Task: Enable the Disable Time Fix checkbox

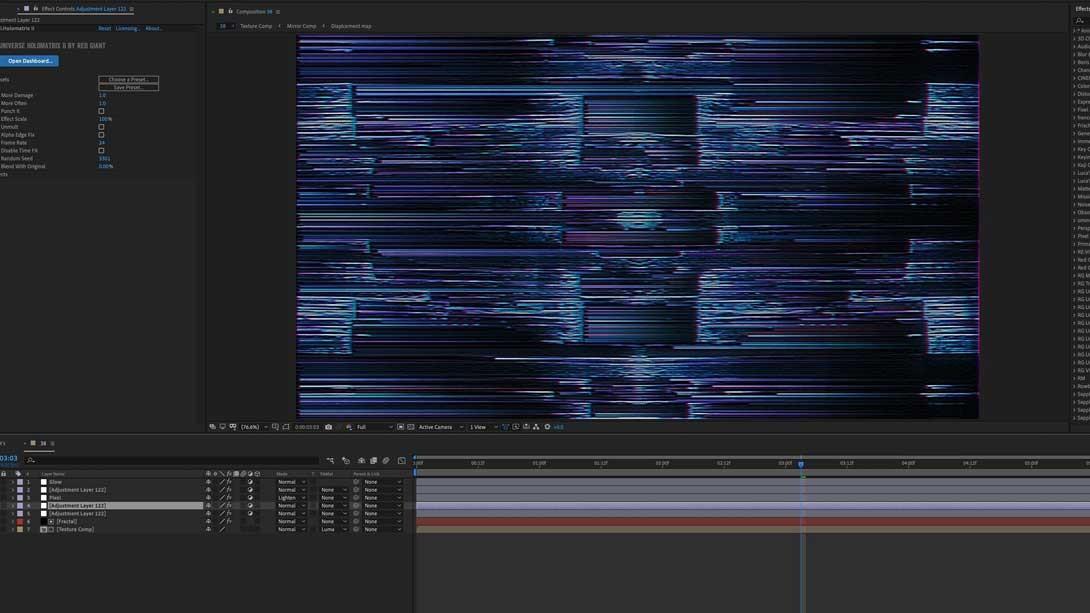Action: [x=101, y=151]
